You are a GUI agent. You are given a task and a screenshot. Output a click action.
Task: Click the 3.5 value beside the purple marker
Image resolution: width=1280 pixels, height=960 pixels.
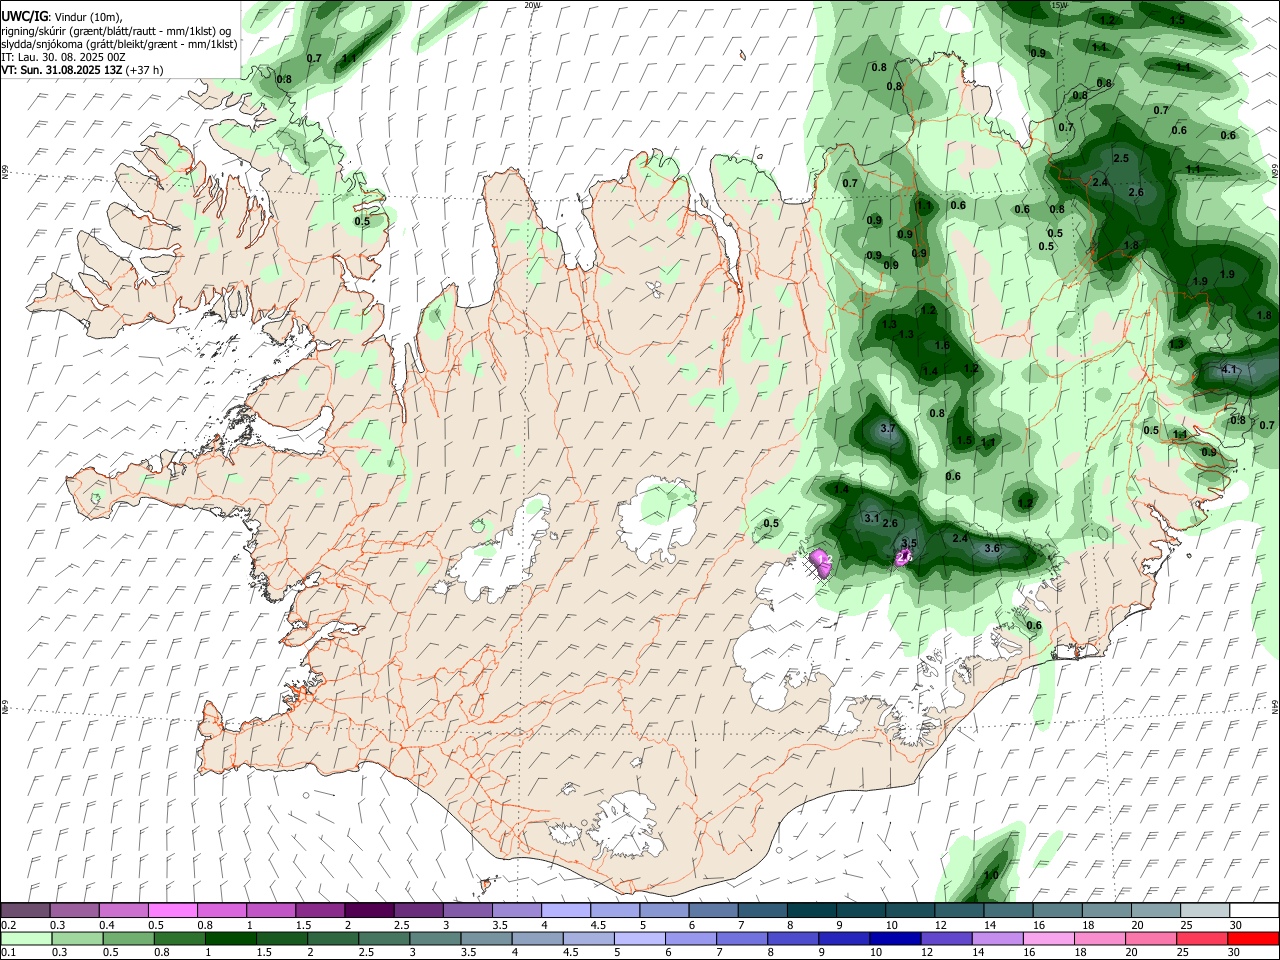[908, 543]
